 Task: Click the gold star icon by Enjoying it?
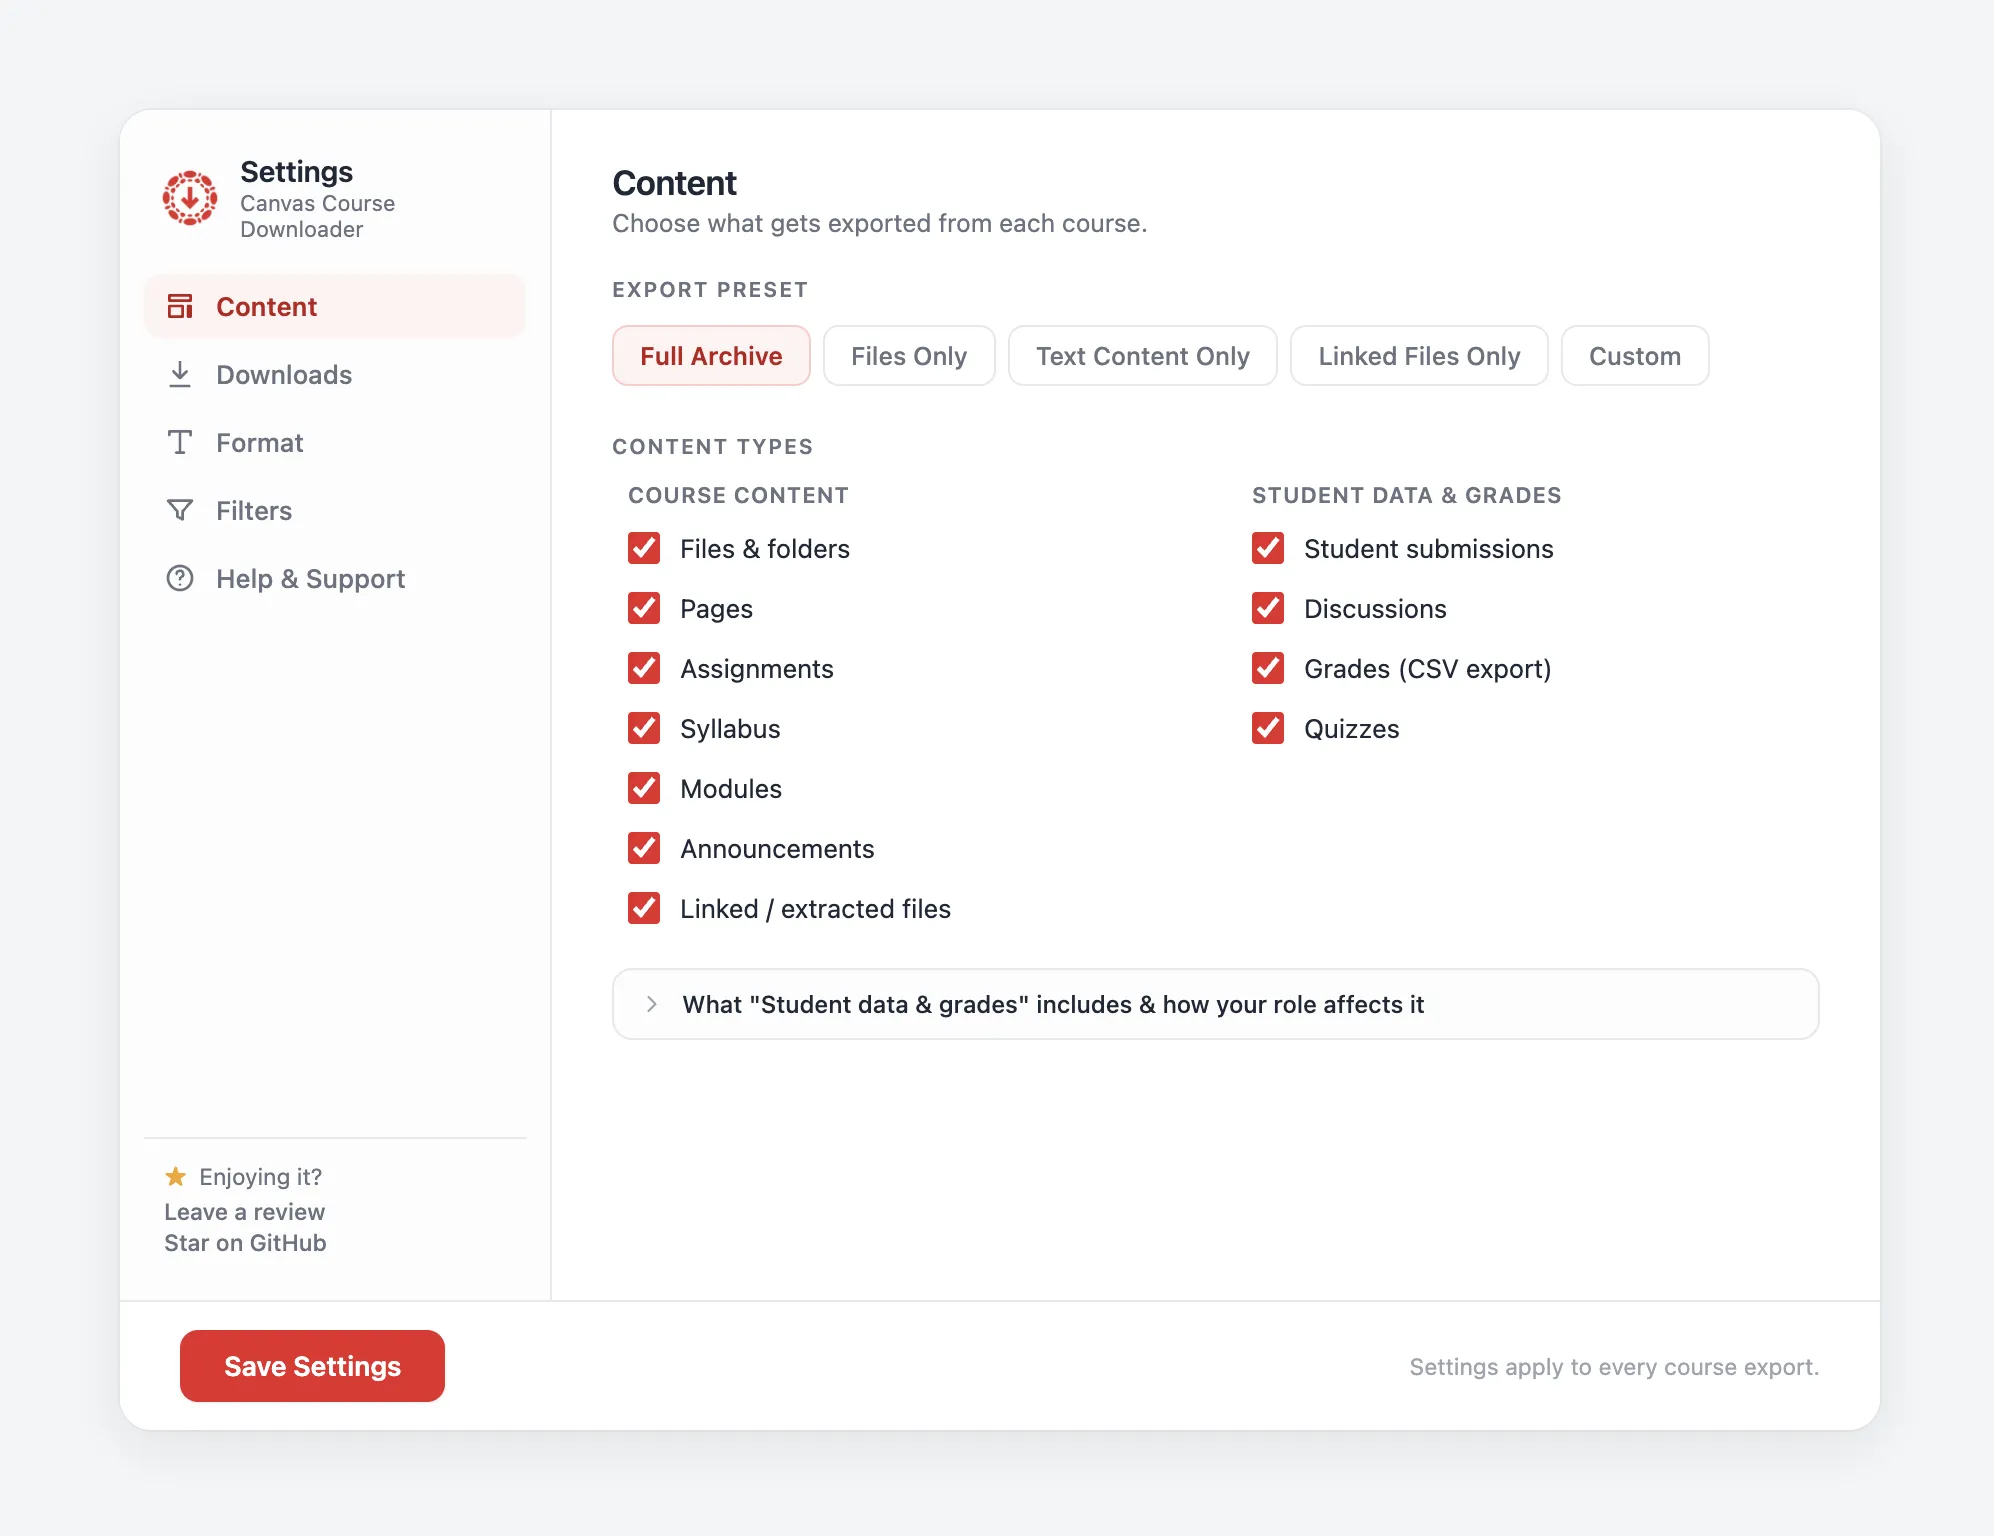176,1176
